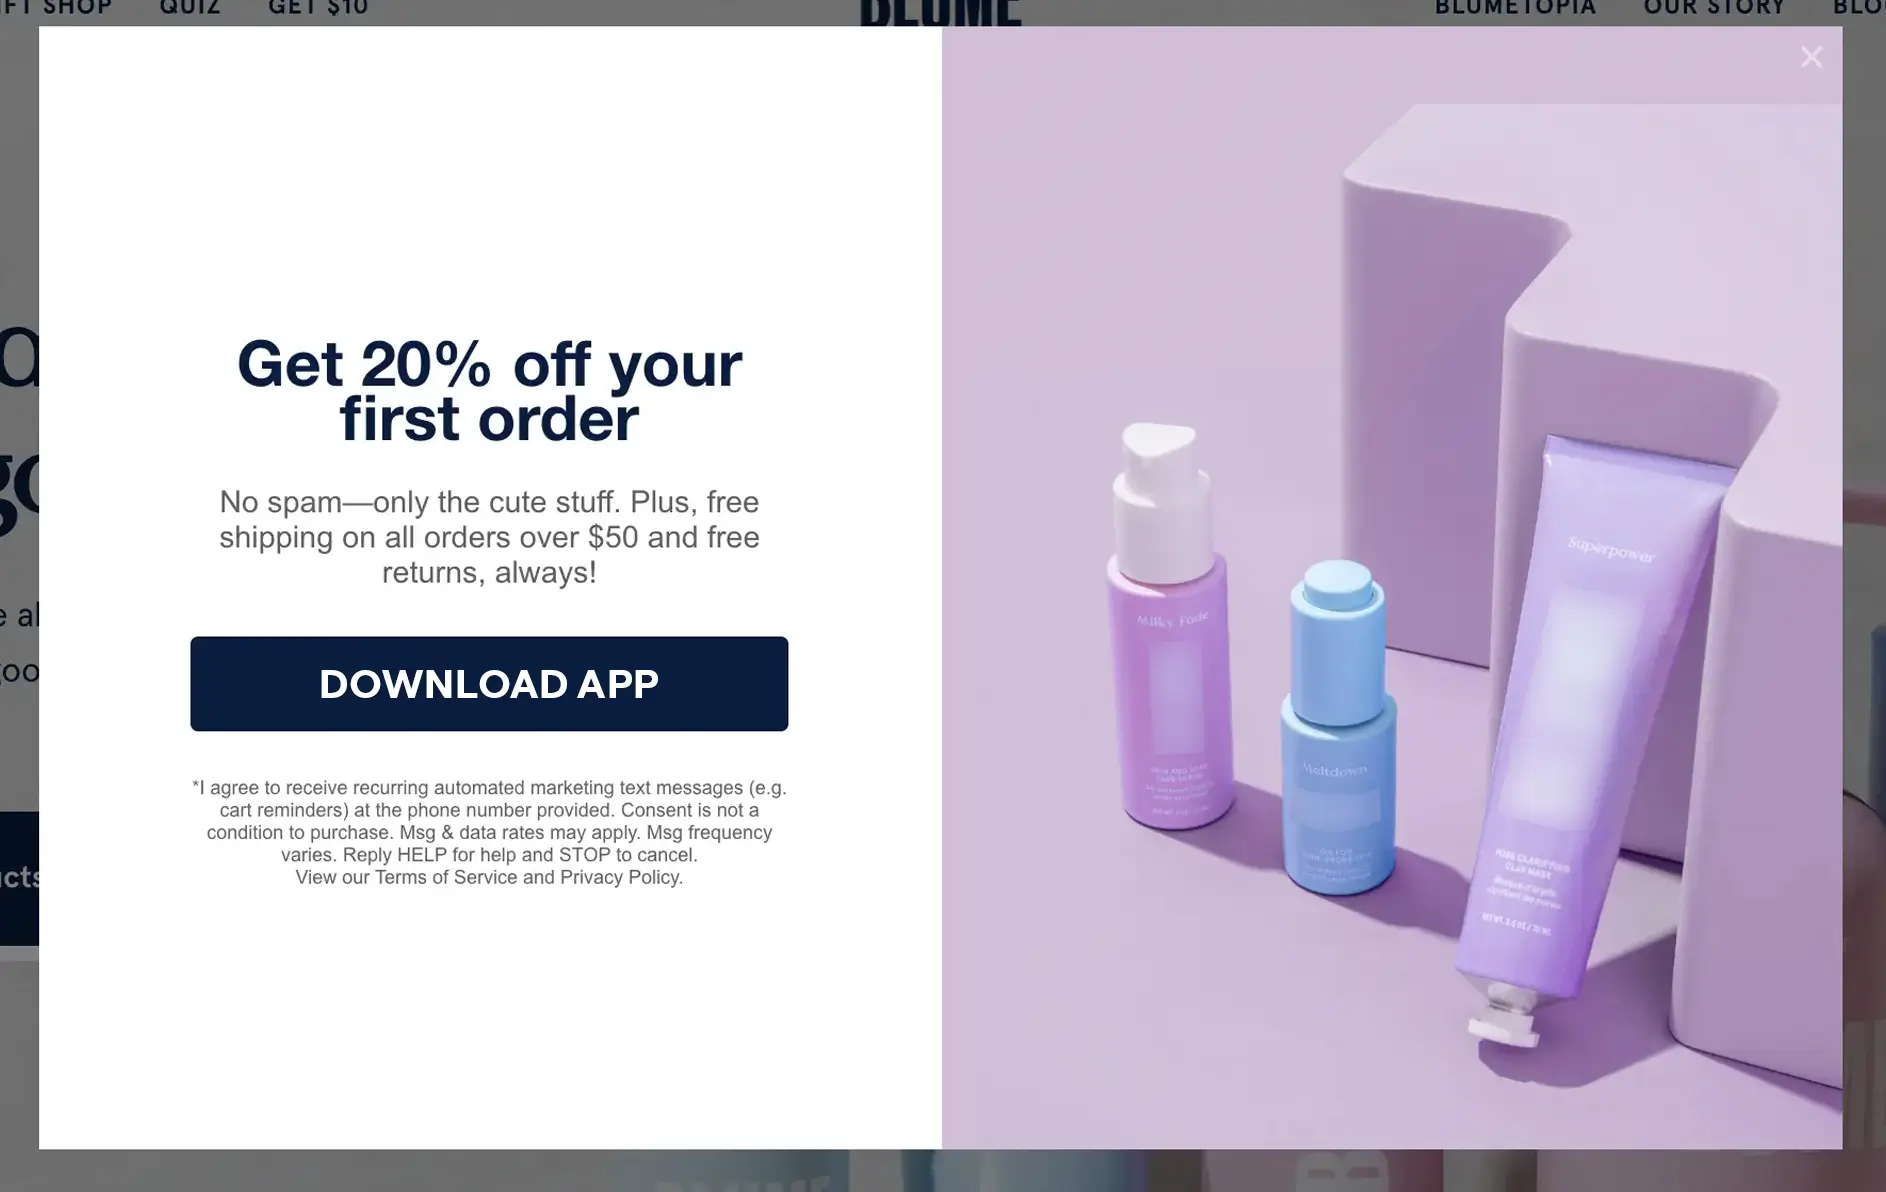Open the BLUMETOPIA navigation link
Viewport: 1886px width, 1192px height.
point(1515,8)
